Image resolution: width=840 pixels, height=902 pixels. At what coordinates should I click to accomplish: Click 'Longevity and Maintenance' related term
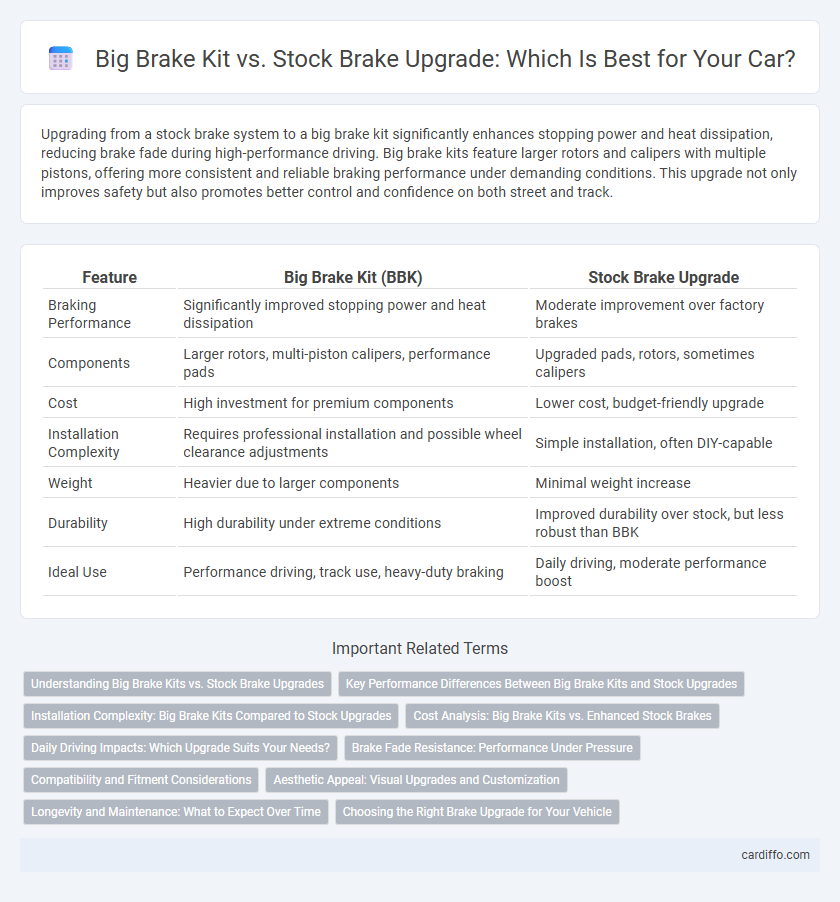[176, 812]
